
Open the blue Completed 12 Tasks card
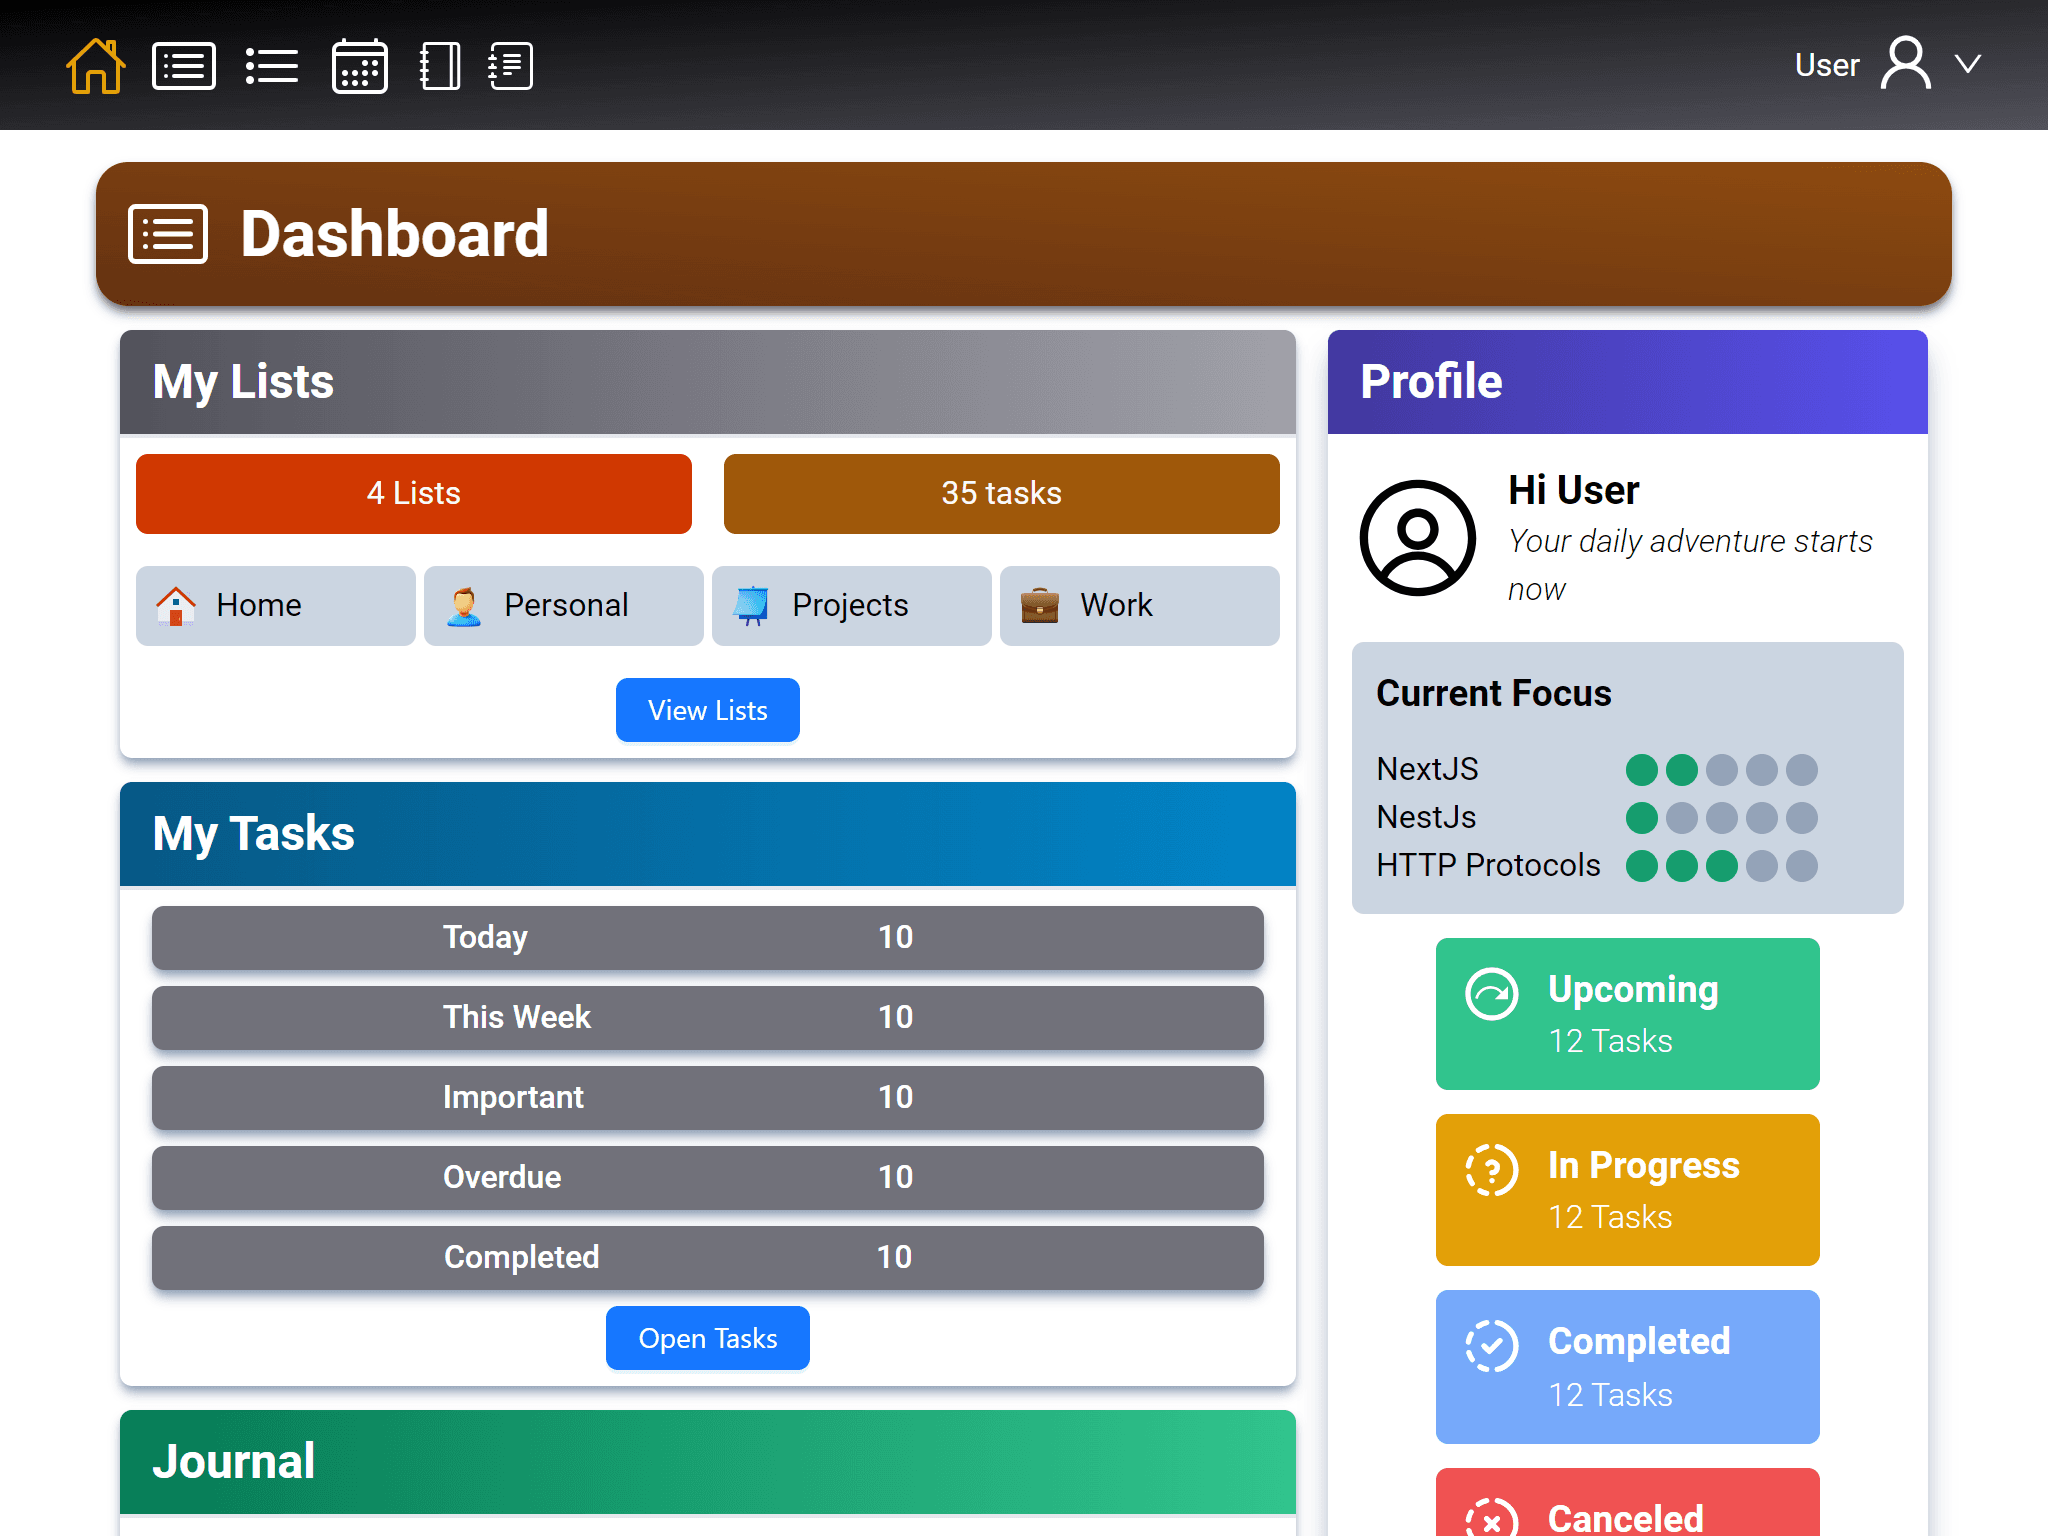(x=1628, y=1367)
